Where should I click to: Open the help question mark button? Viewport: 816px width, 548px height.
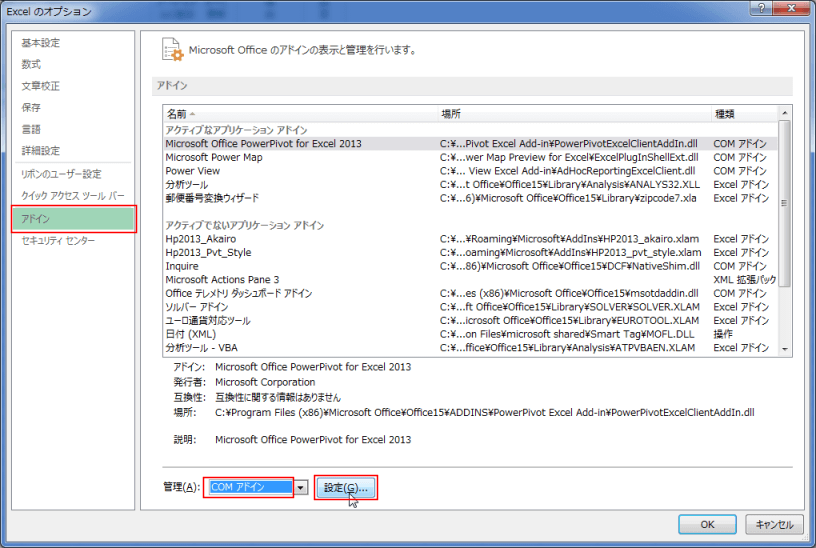point(761,8)
